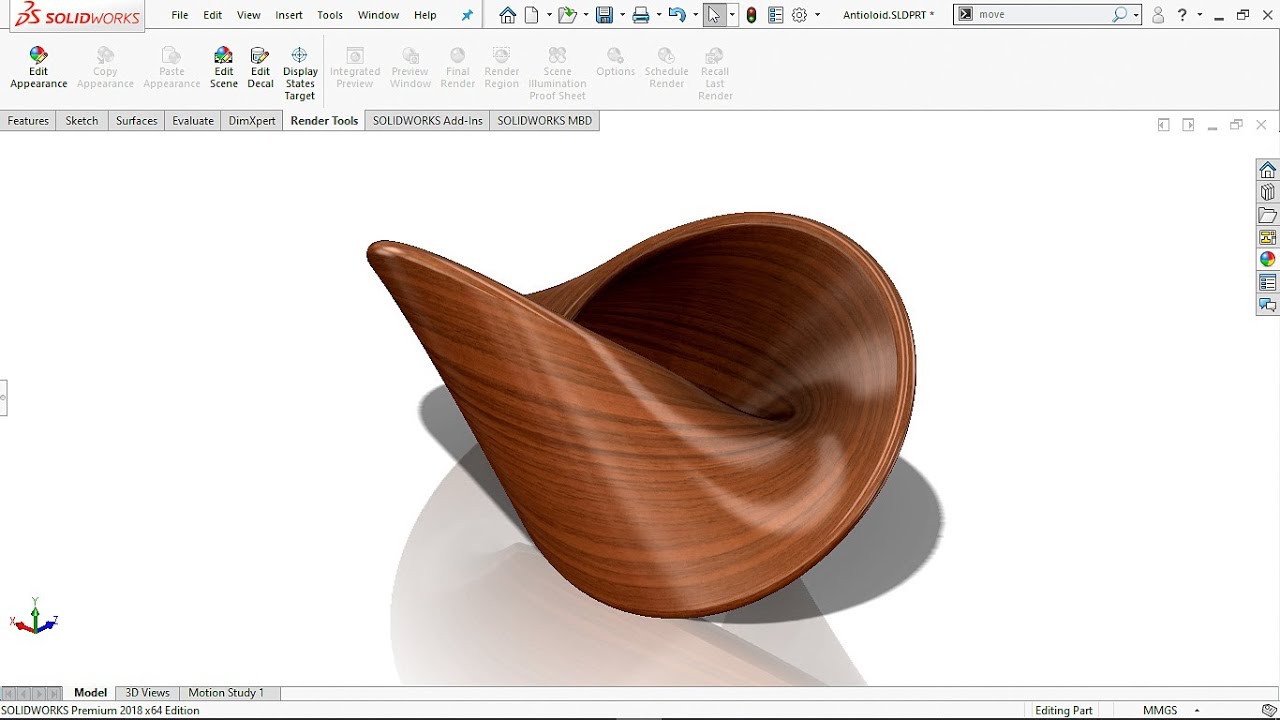Open the View Palette task pane icon

click(1268, 237)
